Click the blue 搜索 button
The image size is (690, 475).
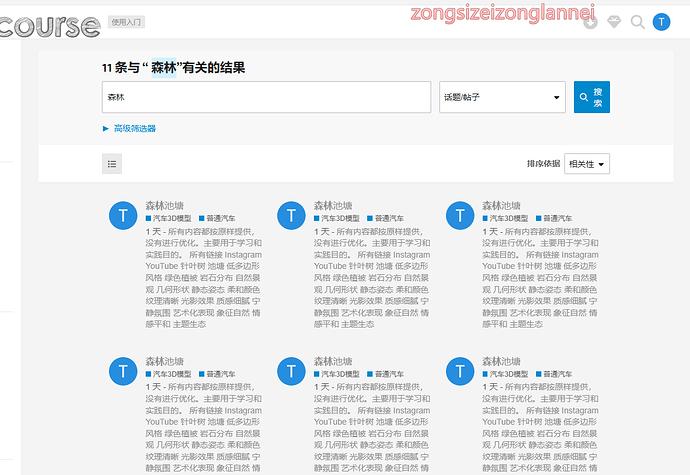[592, 97]
